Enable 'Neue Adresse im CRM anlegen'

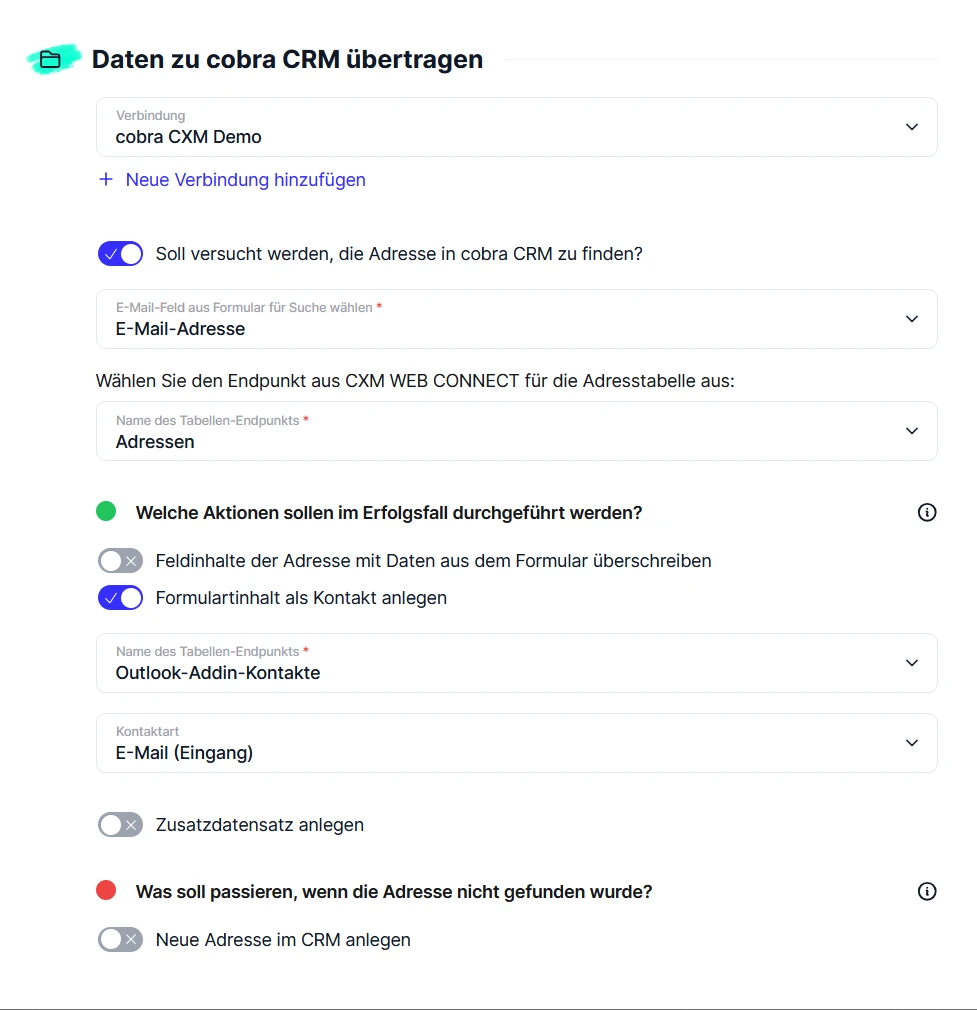[120, 939]
